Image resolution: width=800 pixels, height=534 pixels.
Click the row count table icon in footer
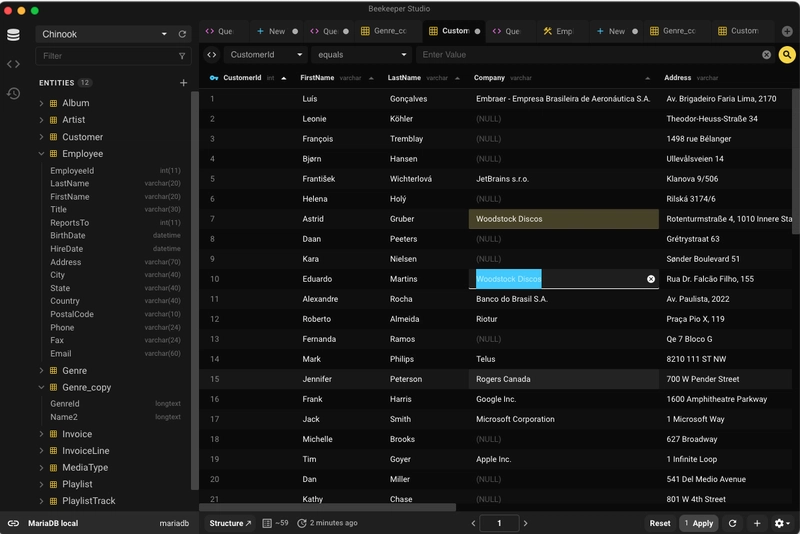pos(267,523)
